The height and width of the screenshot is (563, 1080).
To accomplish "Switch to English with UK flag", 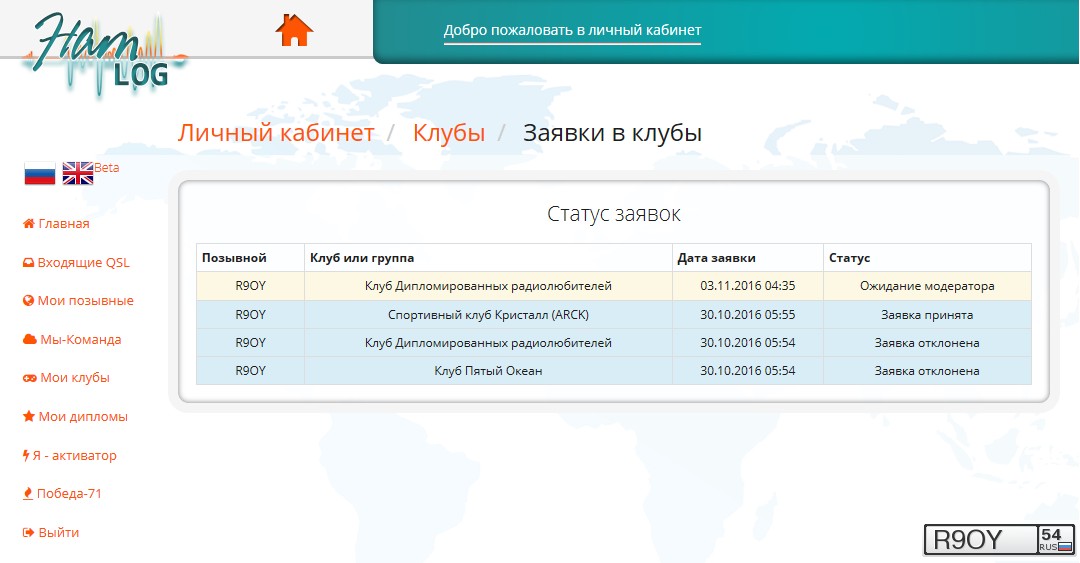I will (78, 173).
